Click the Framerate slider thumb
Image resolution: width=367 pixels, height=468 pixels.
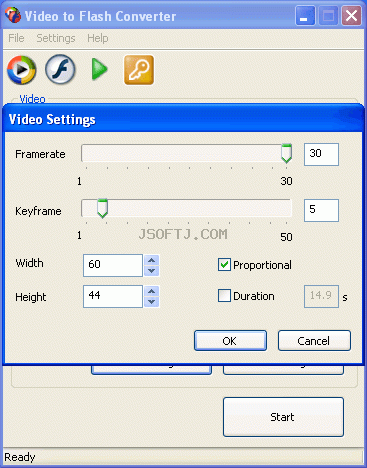(286, 153)
